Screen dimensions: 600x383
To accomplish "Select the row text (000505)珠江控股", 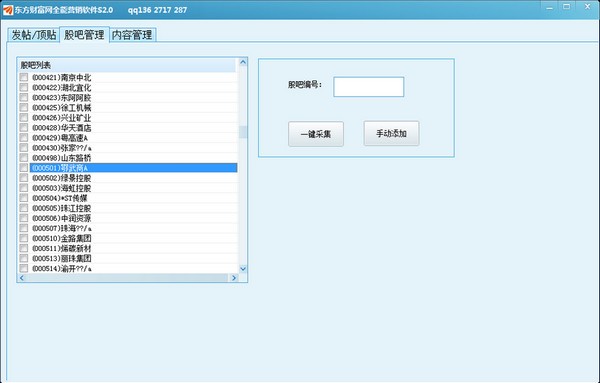I will tap(62, 208).
